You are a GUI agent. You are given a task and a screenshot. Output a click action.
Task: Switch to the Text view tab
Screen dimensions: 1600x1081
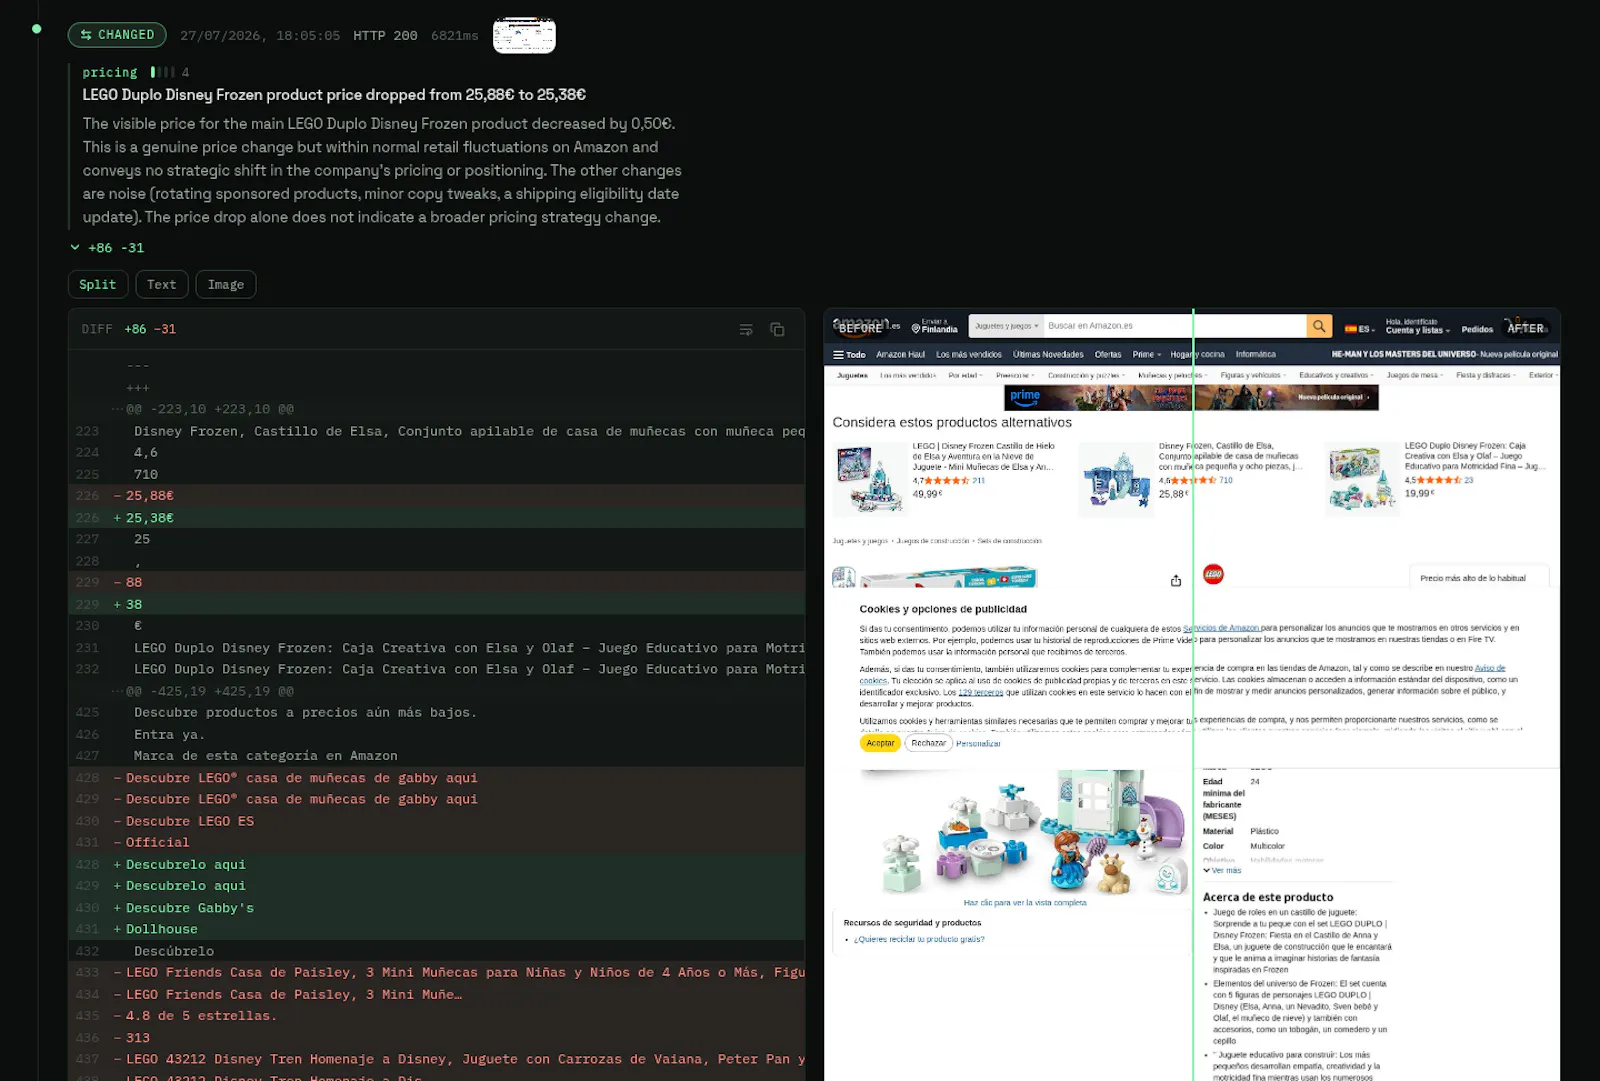click(x=162, y=285)
